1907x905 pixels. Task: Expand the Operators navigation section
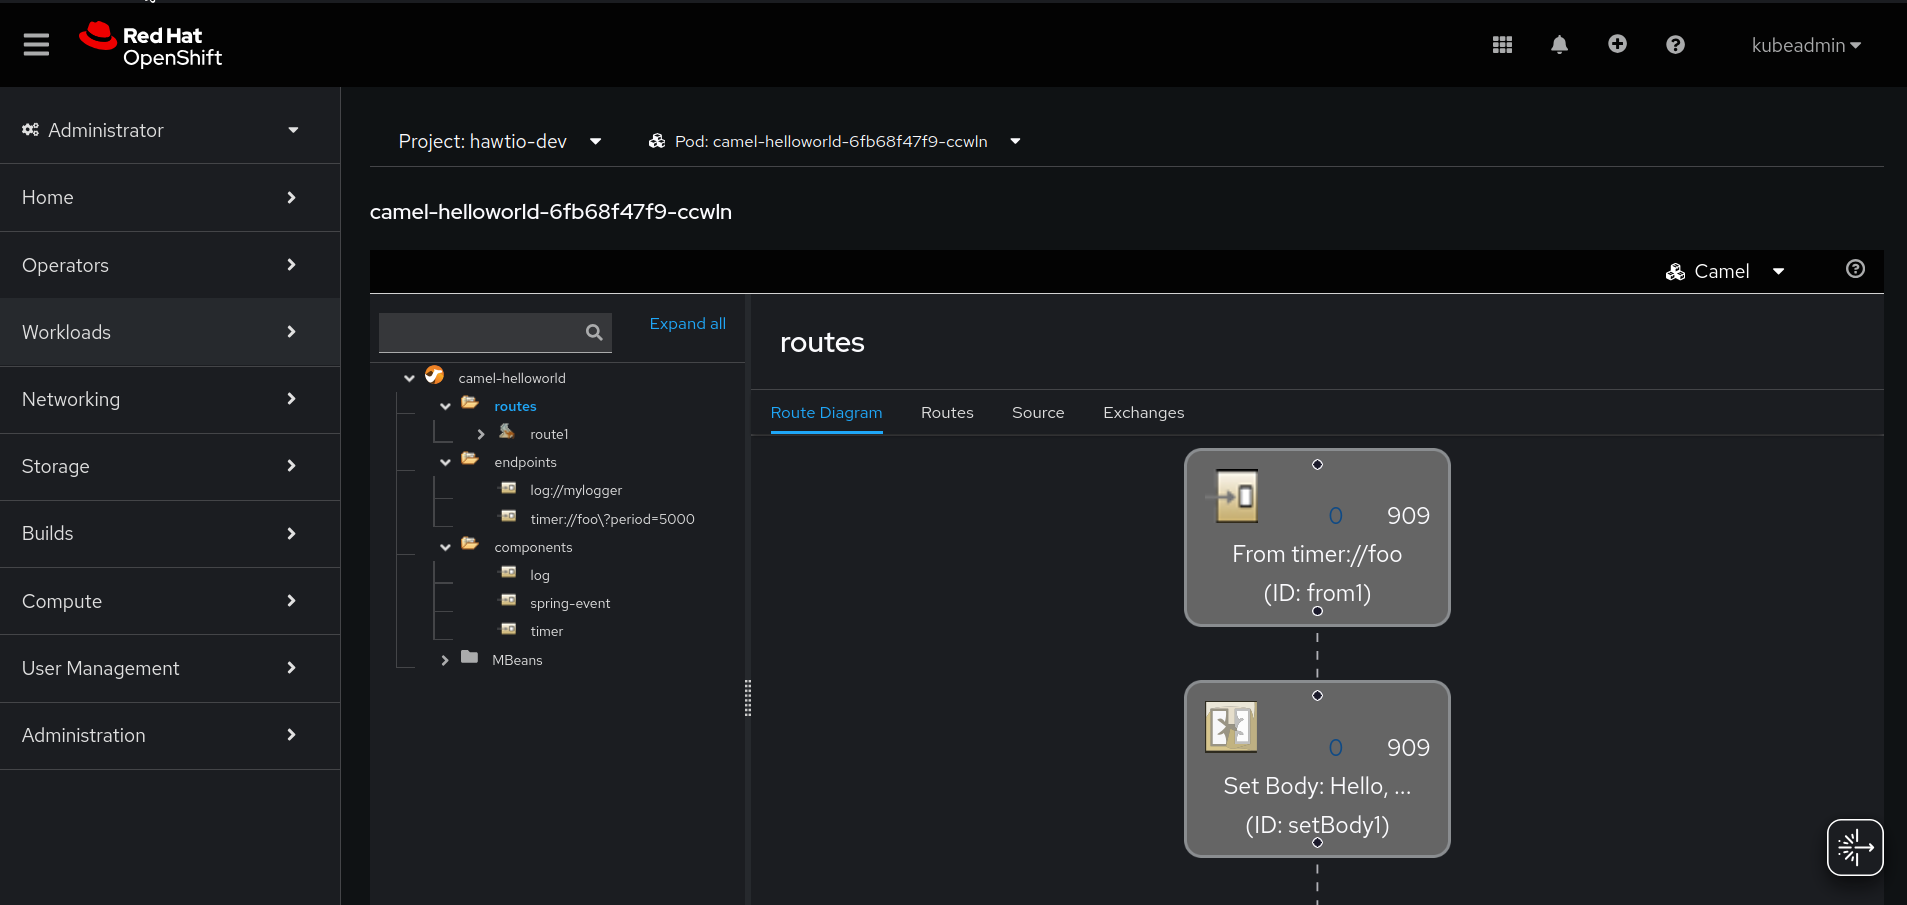coord(170,265)
